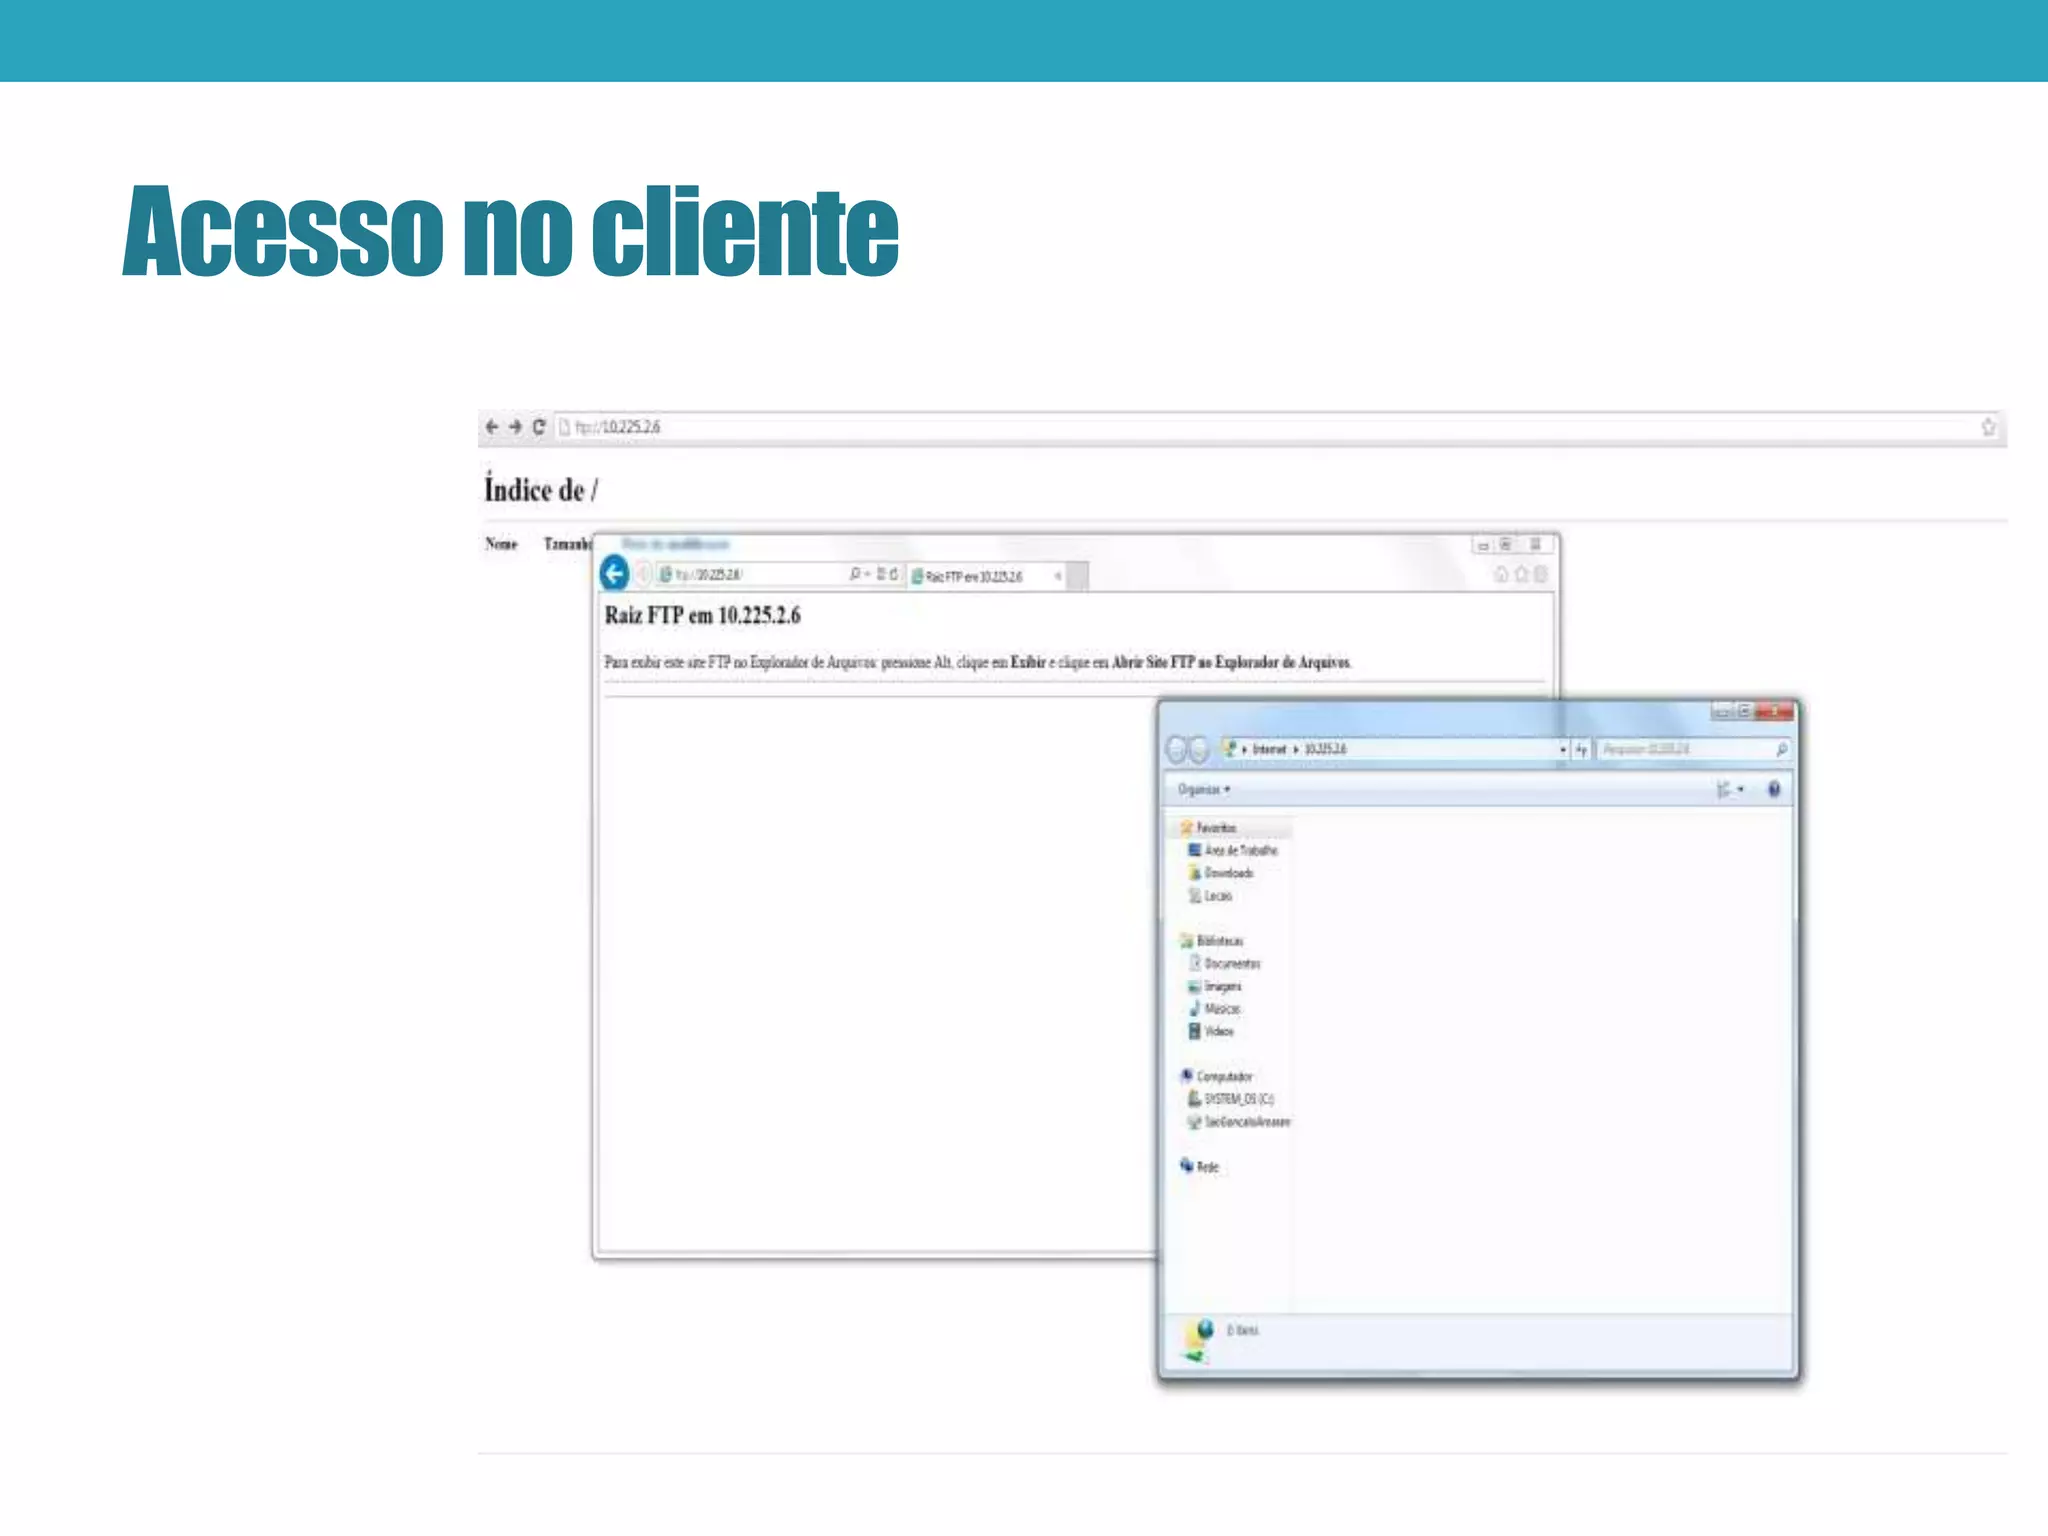
Task: Click Explorer's help question-mark icon
Action: coord(1773,789)
